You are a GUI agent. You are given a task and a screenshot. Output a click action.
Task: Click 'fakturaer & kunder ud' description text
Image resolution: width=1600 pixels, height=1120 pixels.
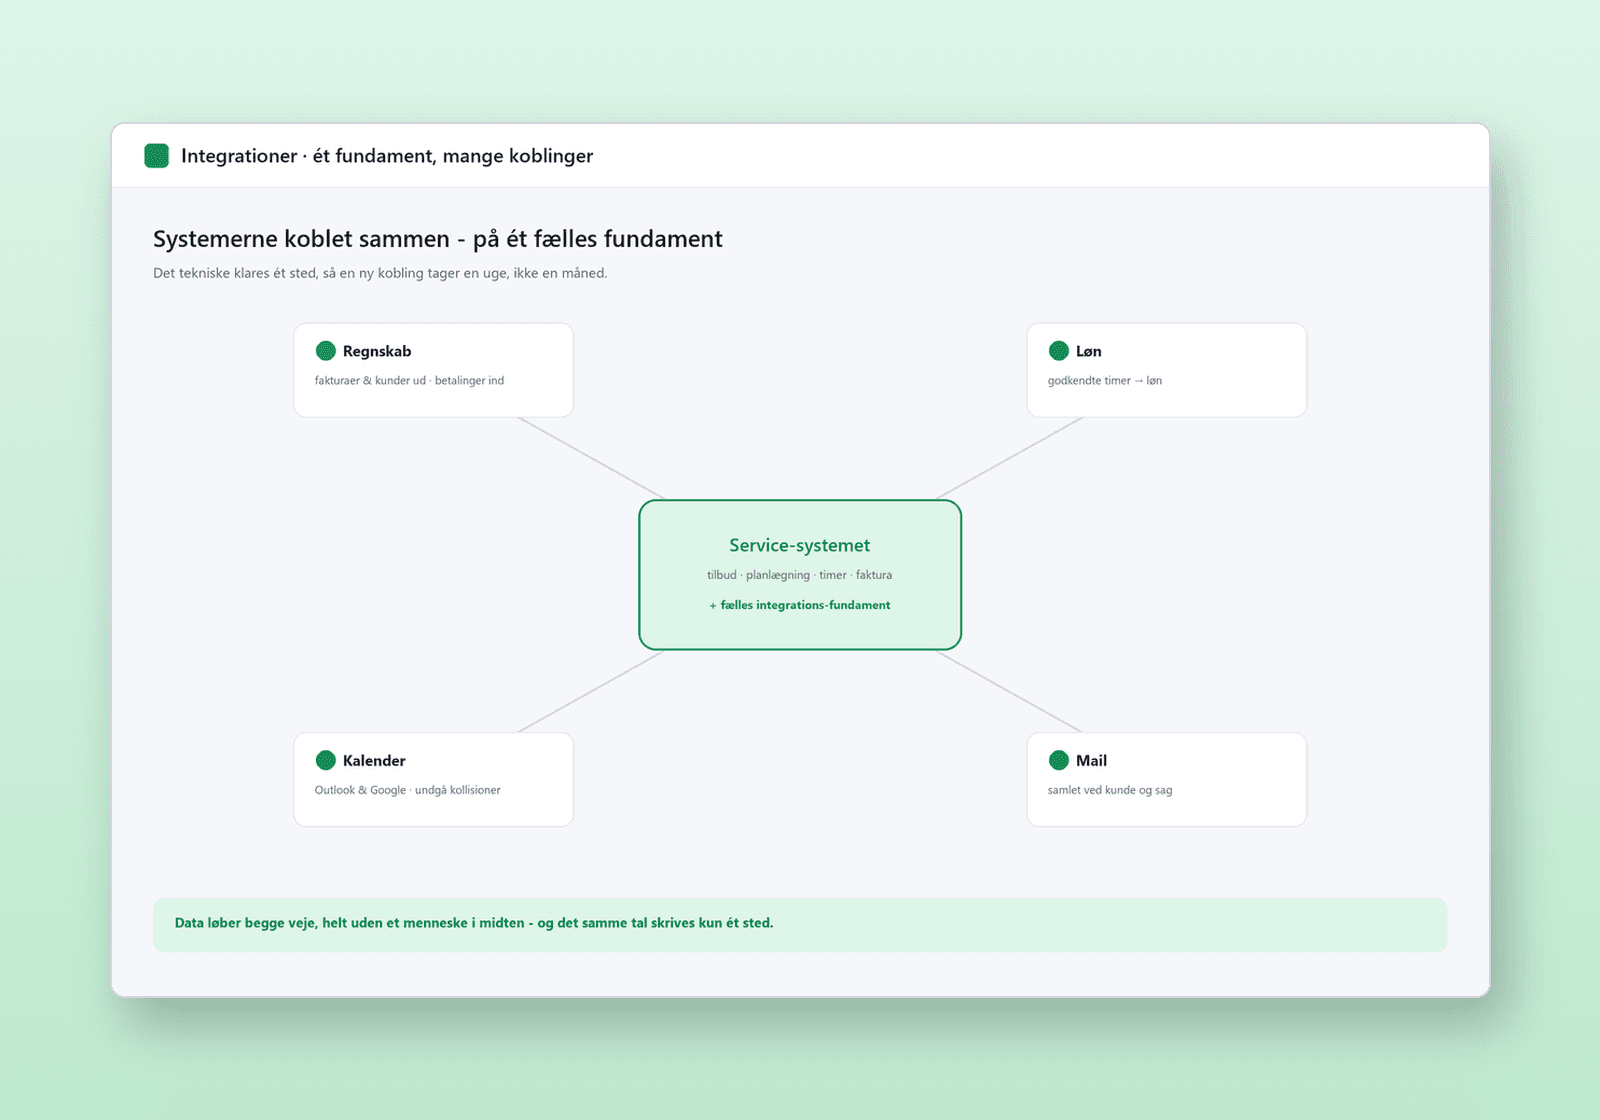coord(370,381)
